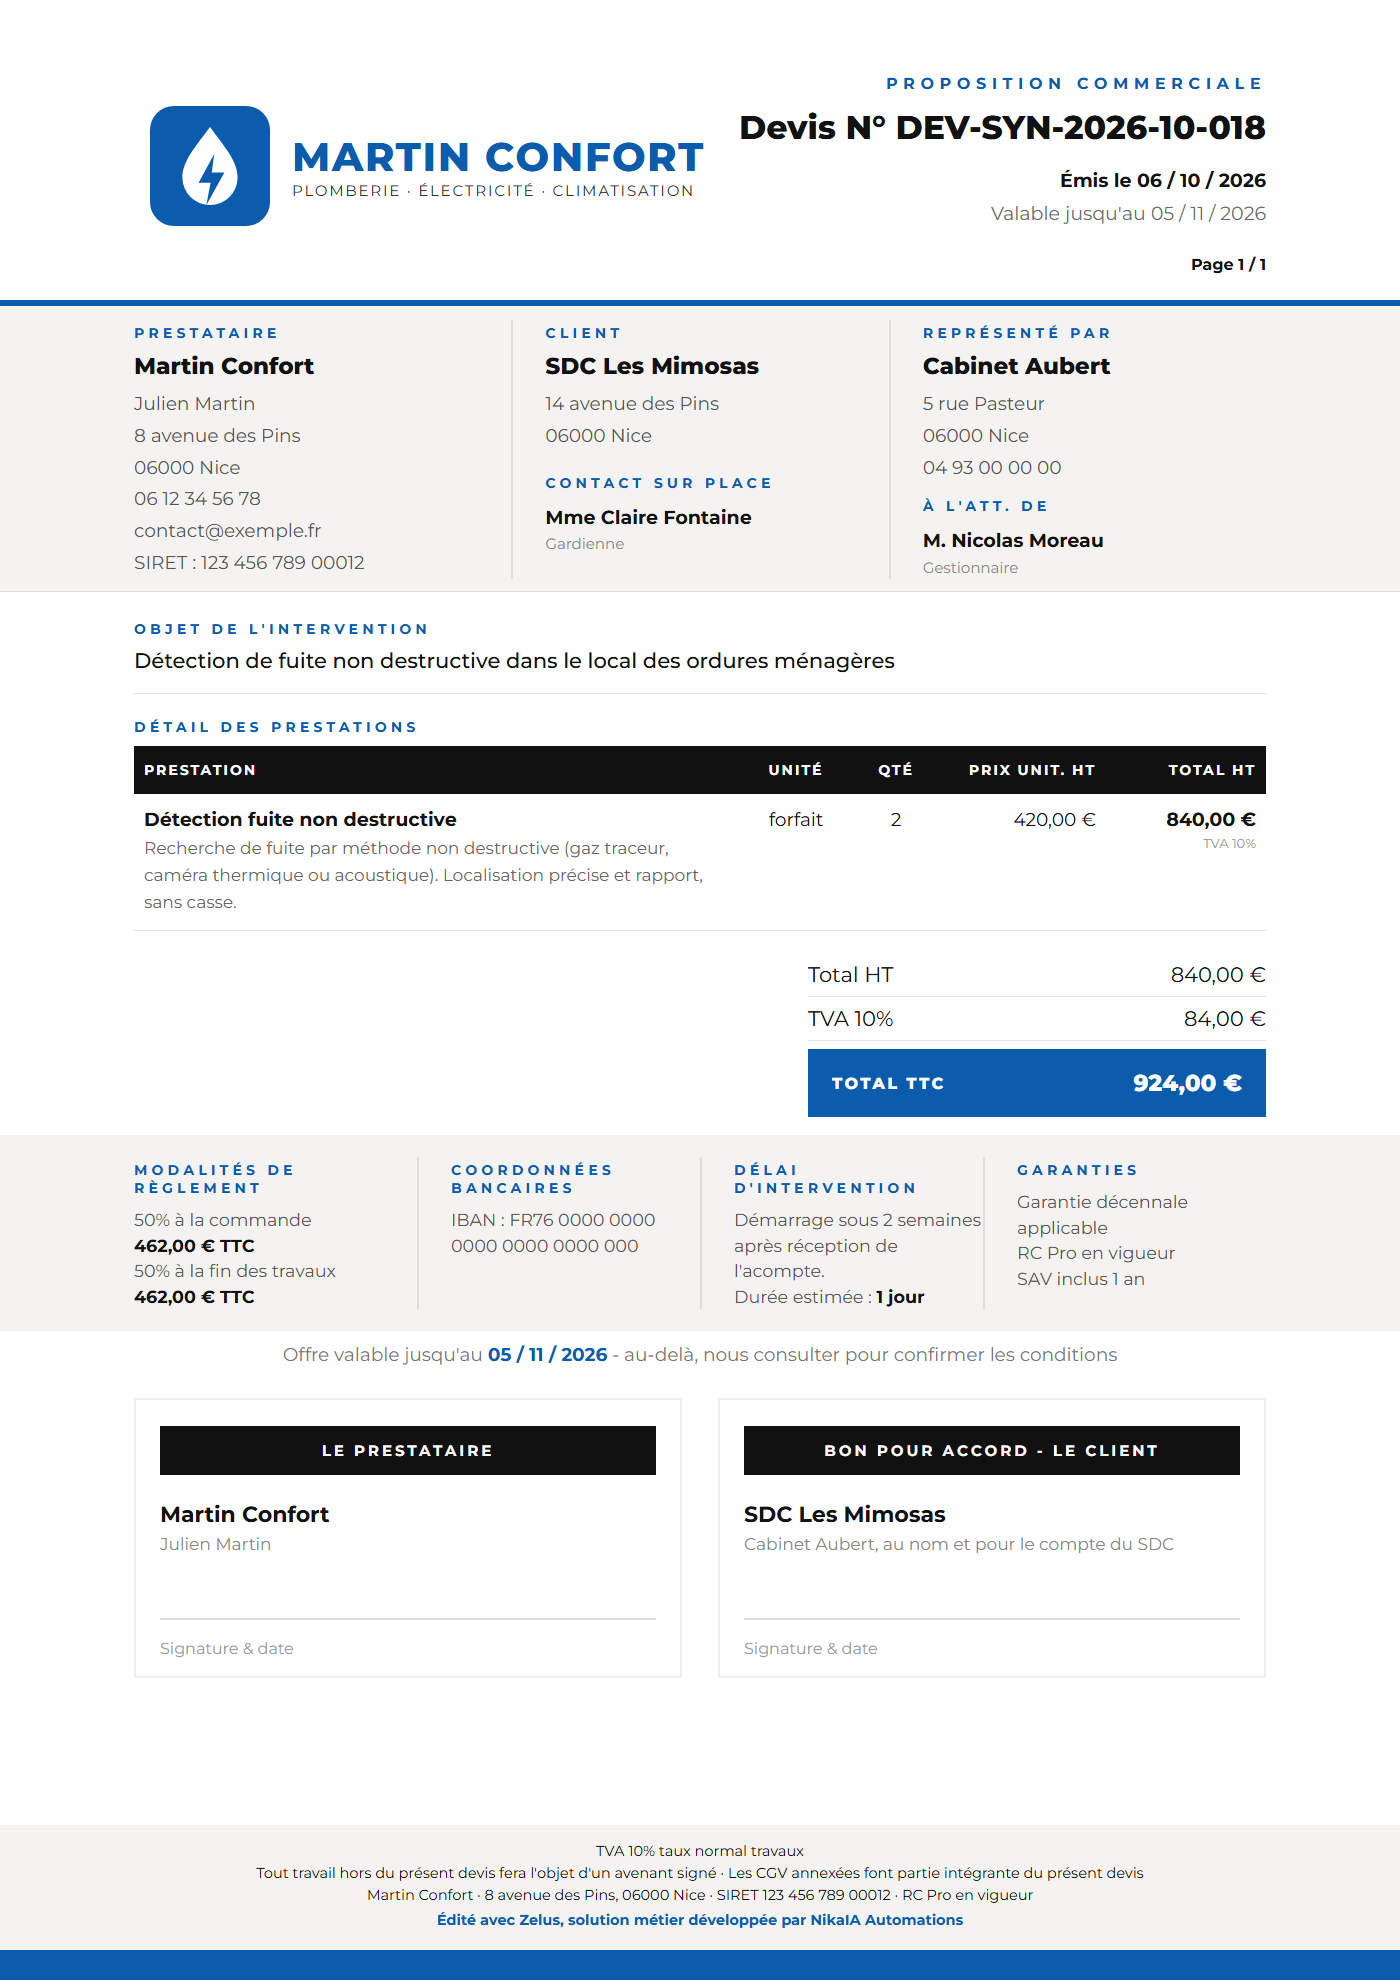This screenshot has width=1400, height=1980.
Task: Click the role label "Gestionnaire"
Action: pos(970,568)
